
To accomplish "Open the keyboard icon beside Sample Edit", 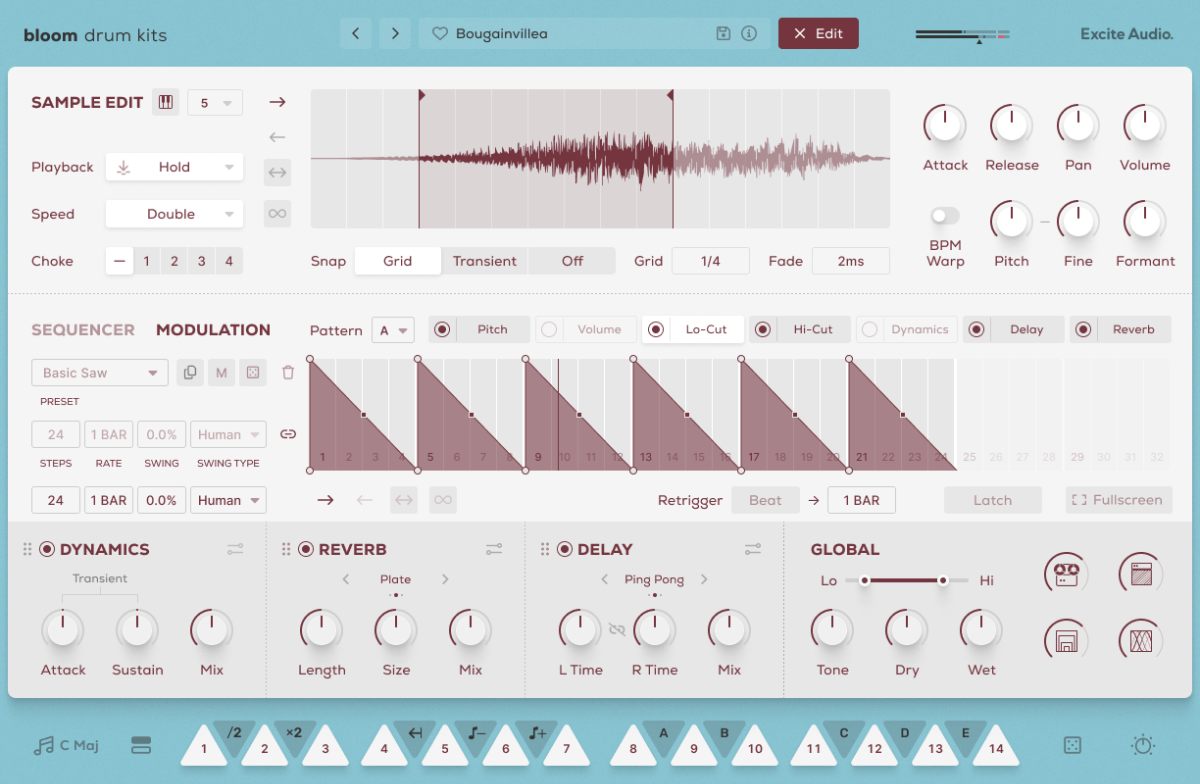I will pyautogui.click(x=165, y=101).
